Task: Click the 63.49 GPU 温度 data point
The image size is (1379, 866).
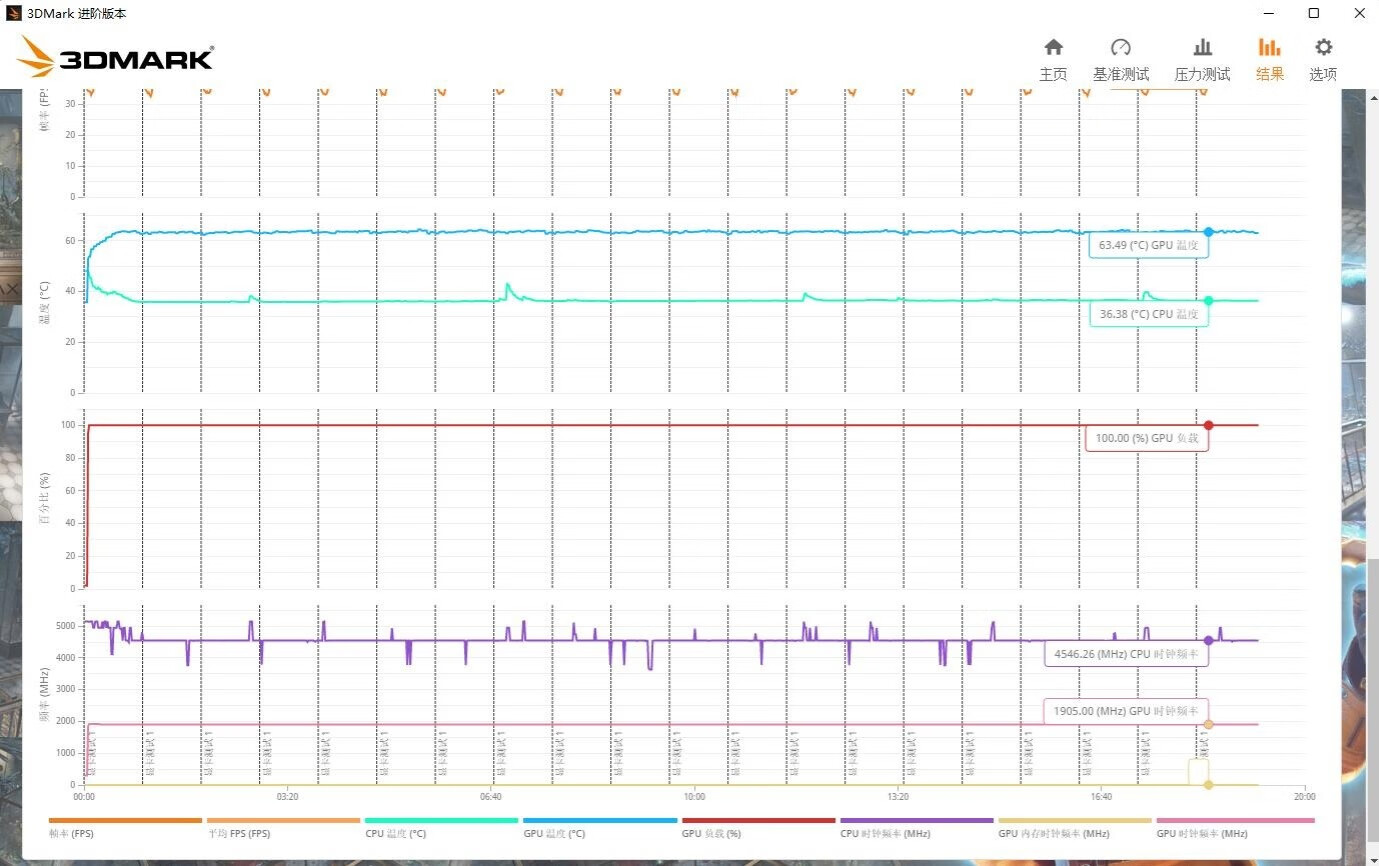Action: point(1208,232)
